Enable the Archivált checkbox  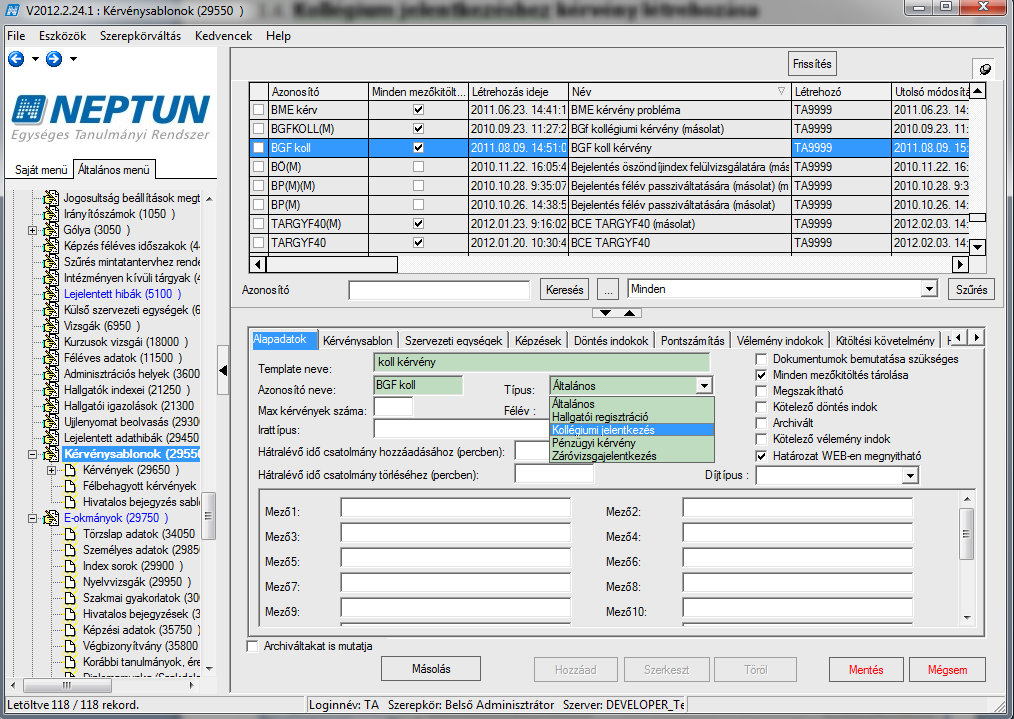[x=761, y=424]
